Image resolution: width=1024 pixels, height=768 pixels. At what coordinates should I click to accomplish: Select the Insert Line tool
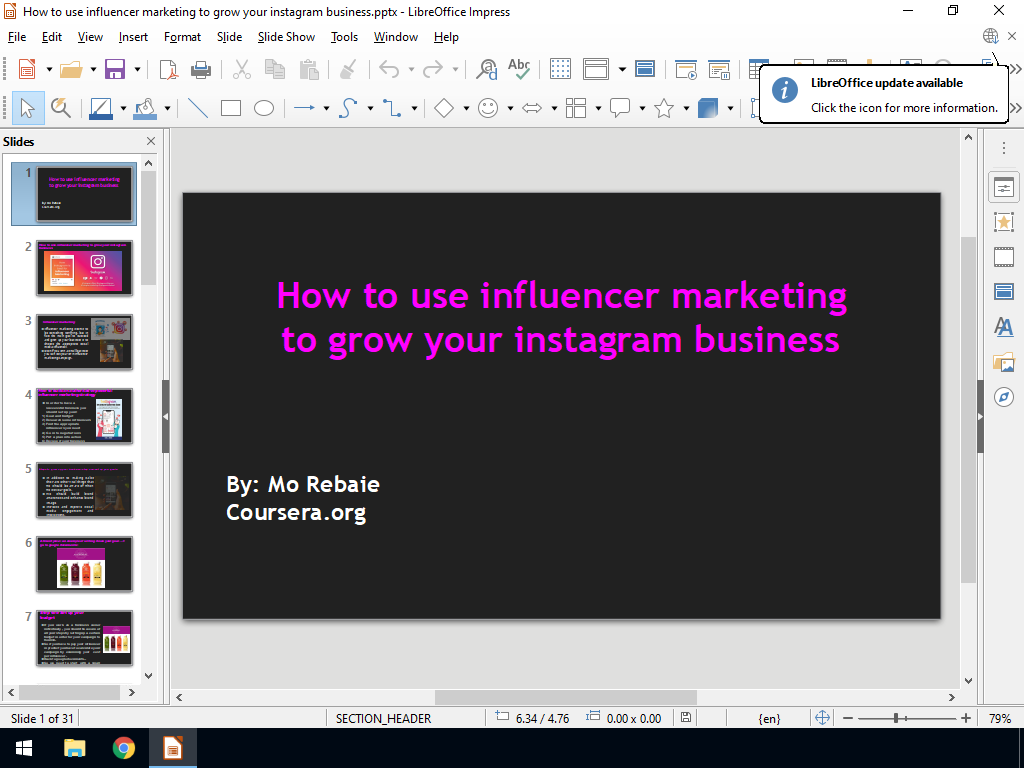[198, 108]
